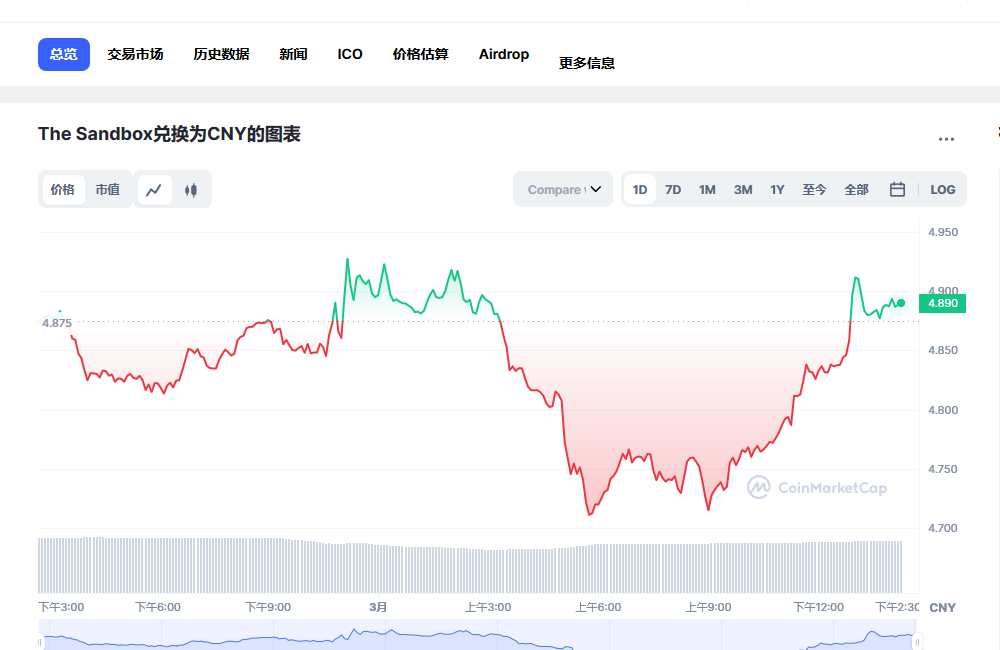
Task: Switch to line chart view icon
Action: [154, 190]
